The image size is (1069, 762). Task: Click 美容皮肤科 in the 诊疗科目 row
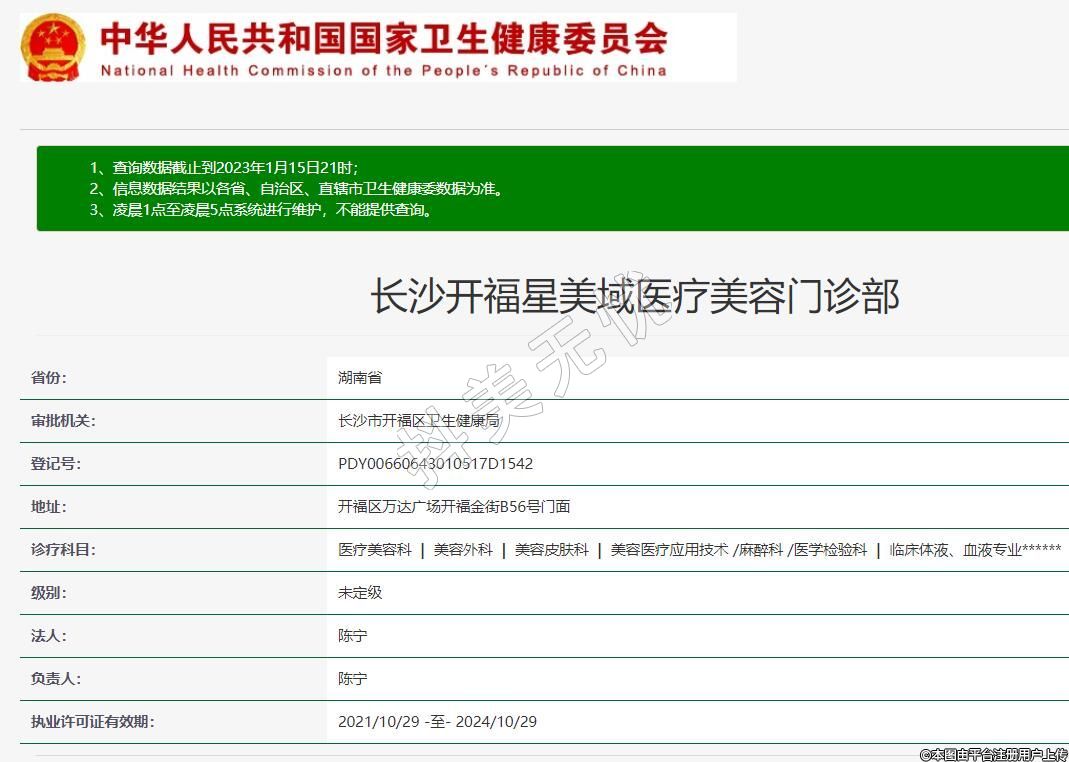[x=551, y=550]
